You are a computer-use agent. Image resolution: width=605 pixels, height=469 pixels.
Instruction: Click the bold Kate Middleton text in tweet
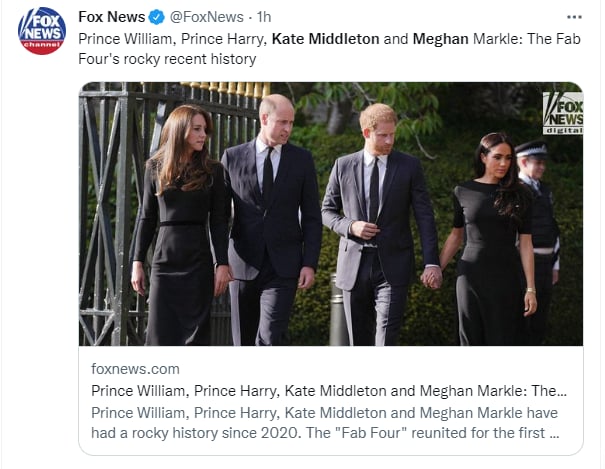click(325, 39)
